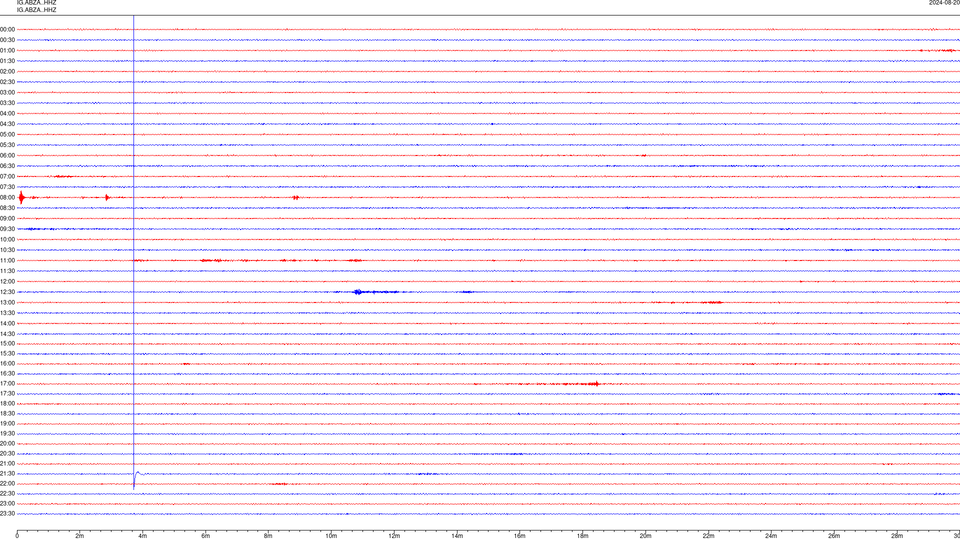
Task: Click the 09:30 trace label
Action: [7, 229]
